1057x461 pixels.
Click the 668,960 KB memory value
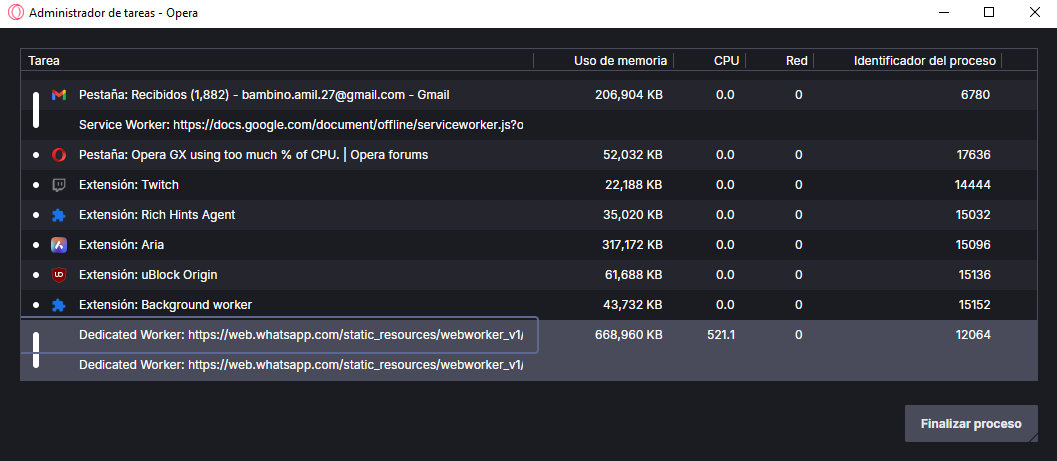pyautogui.click(x=629, y=335)
